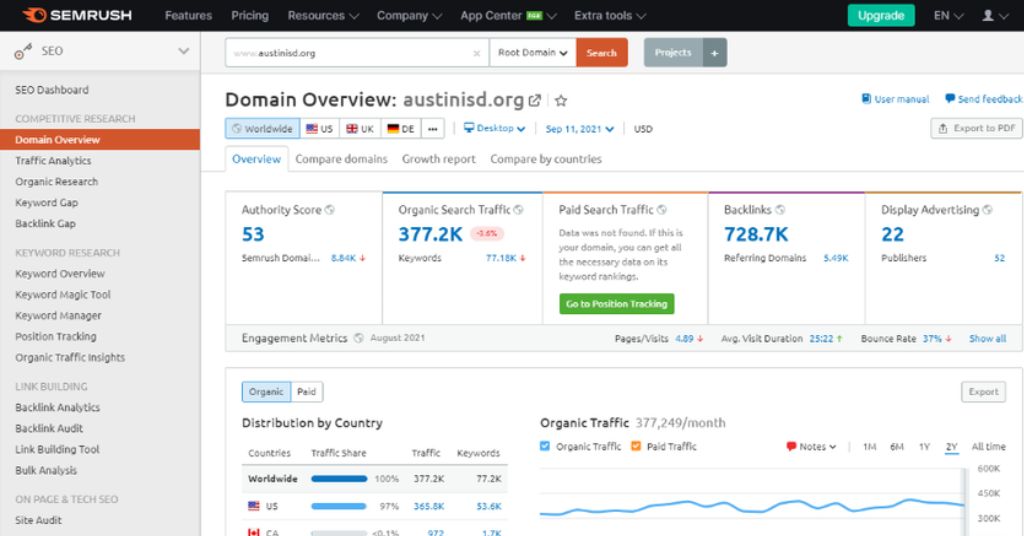Toggle the Paid Traffic checkbox
This screenshot has height=536, width=1024.
(635, 447)
